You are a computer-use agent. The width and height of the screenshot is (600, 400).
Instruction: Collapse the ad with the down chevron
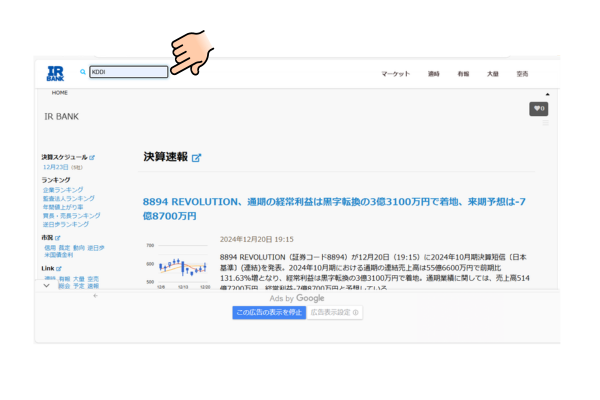pos(46,286)
